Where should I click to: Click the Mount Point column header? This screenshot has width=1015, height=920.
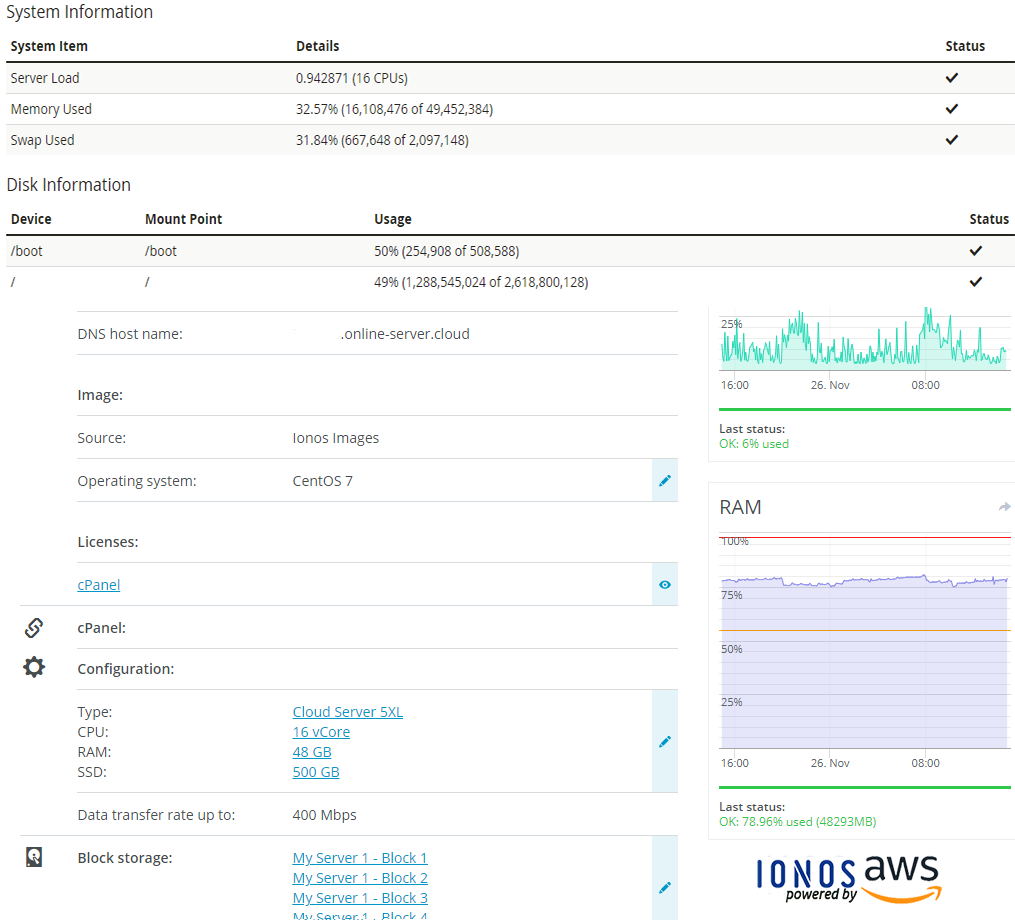pyautogui.click(x=183, y=219)
